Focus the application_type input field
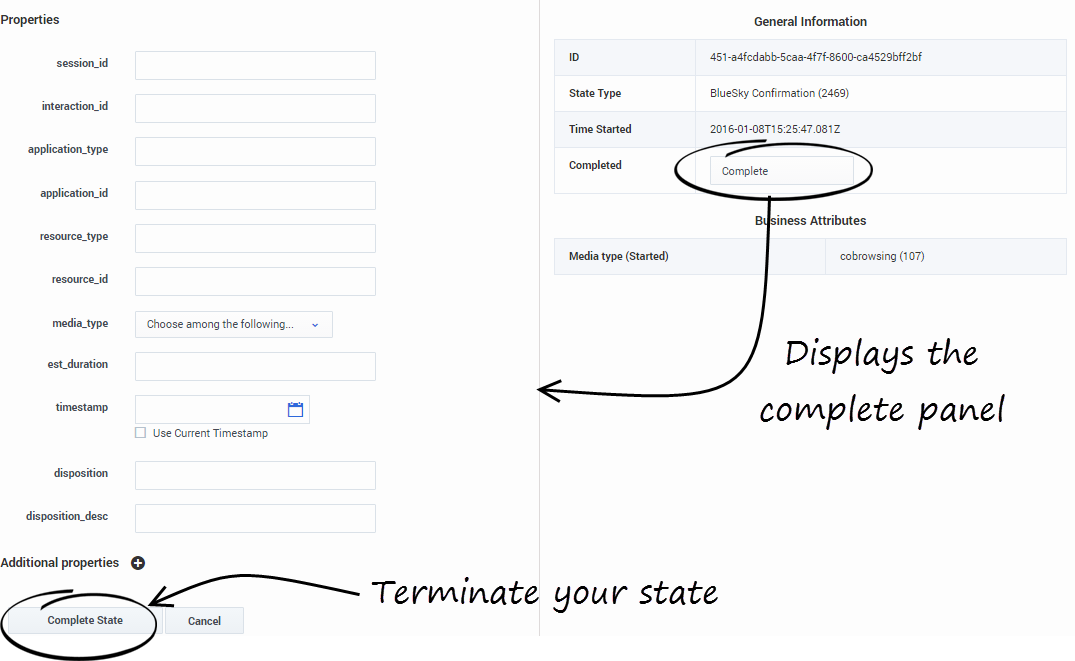This screenshot has width=1075, height=661. 255,152
